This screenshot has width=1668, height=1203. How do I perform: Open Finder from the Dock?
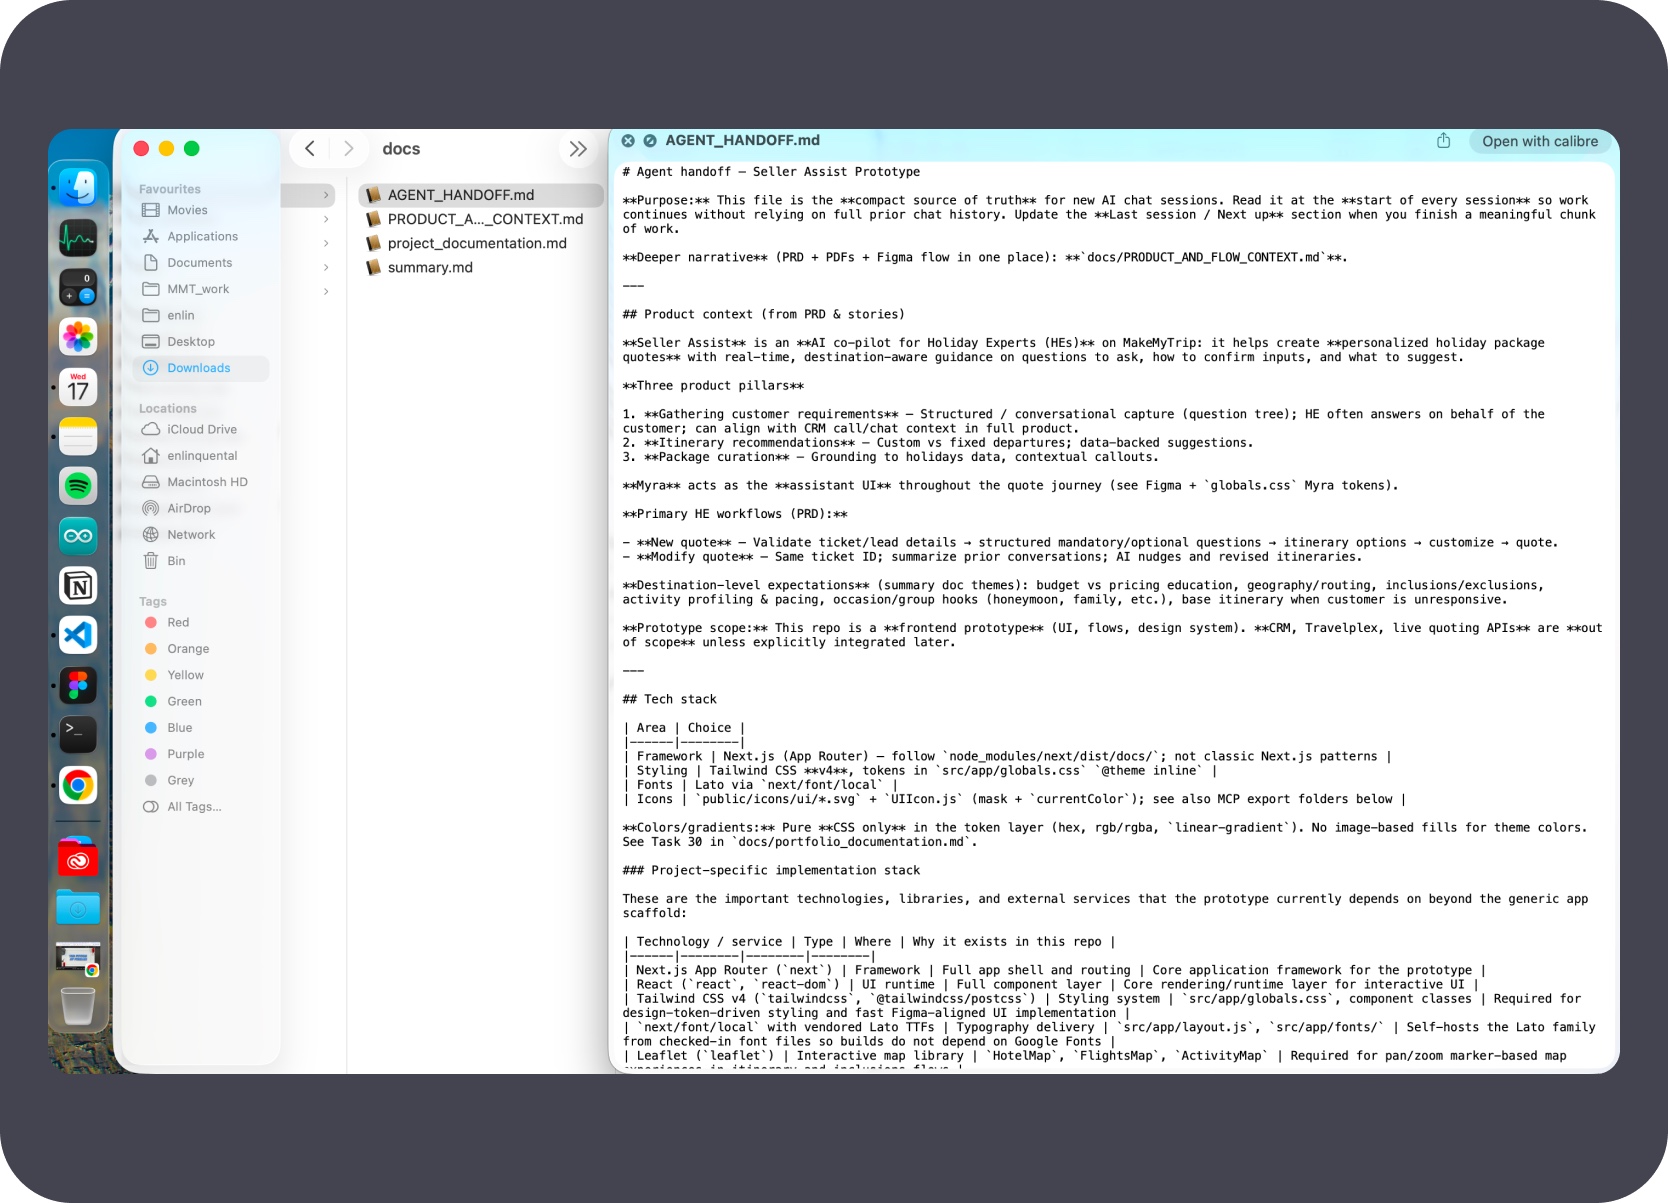[x=78, y=186]
